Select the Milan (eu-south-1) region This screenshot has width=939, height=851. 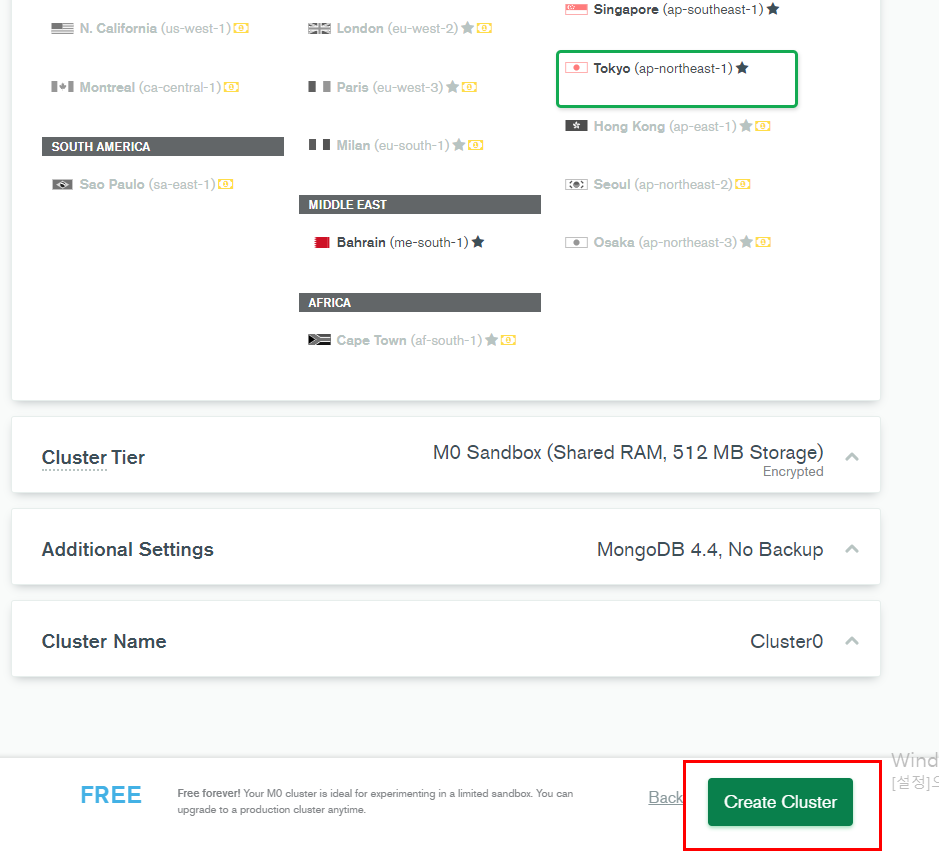(395, 146)
